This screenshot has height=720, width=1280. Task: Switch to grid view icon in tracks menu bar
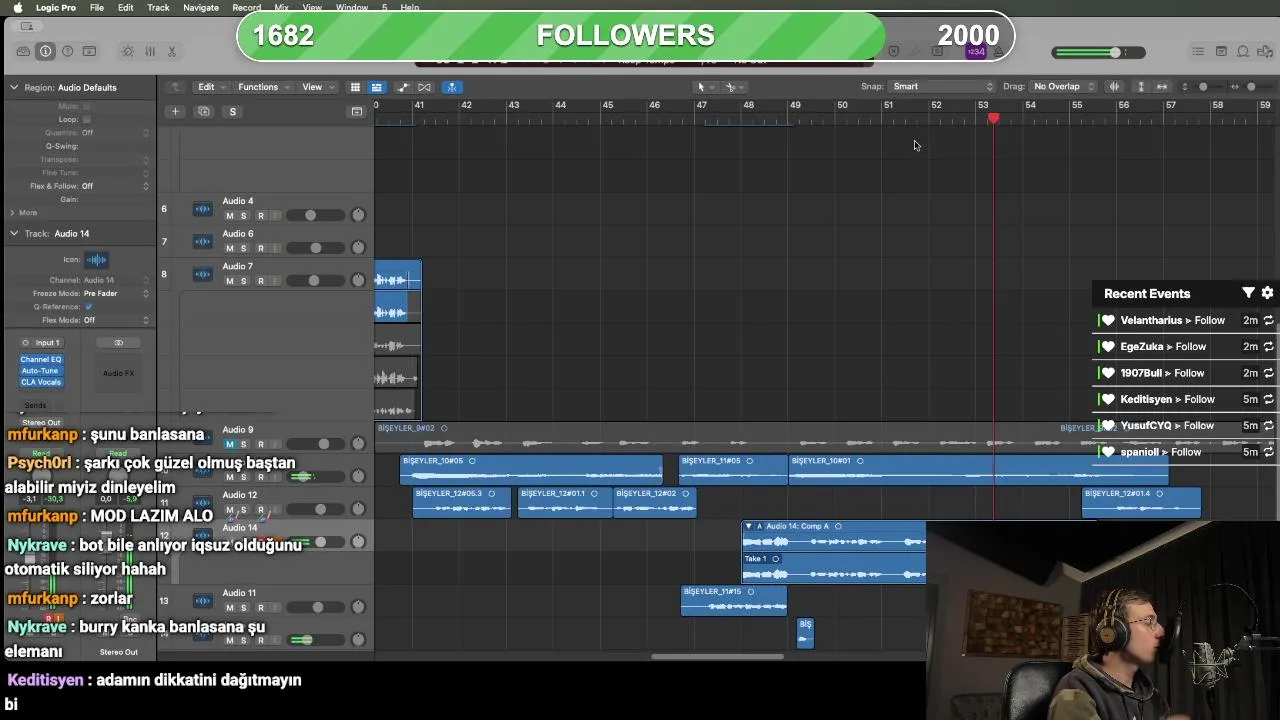click(x=355, y=87)
